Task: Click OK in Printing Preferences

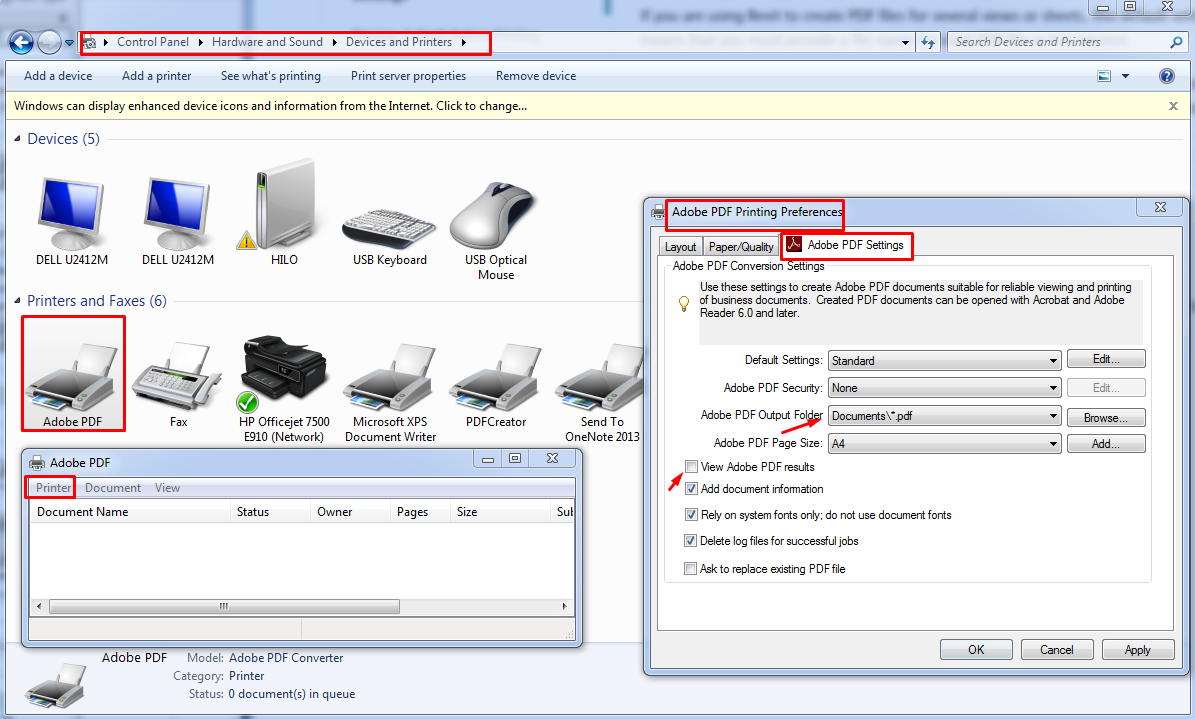Action: point(976,650)
